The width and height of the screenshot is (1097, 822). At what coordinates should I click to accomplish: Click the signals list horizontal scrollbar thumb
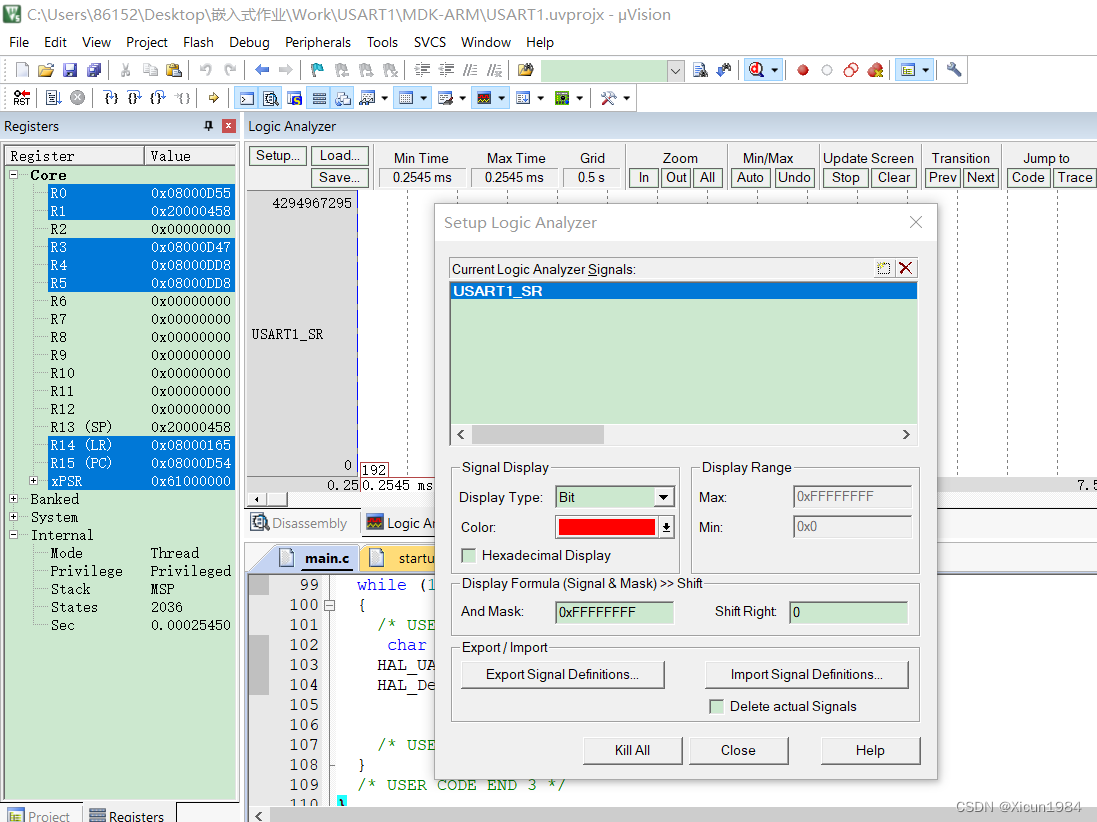click(x=538, y=434)
